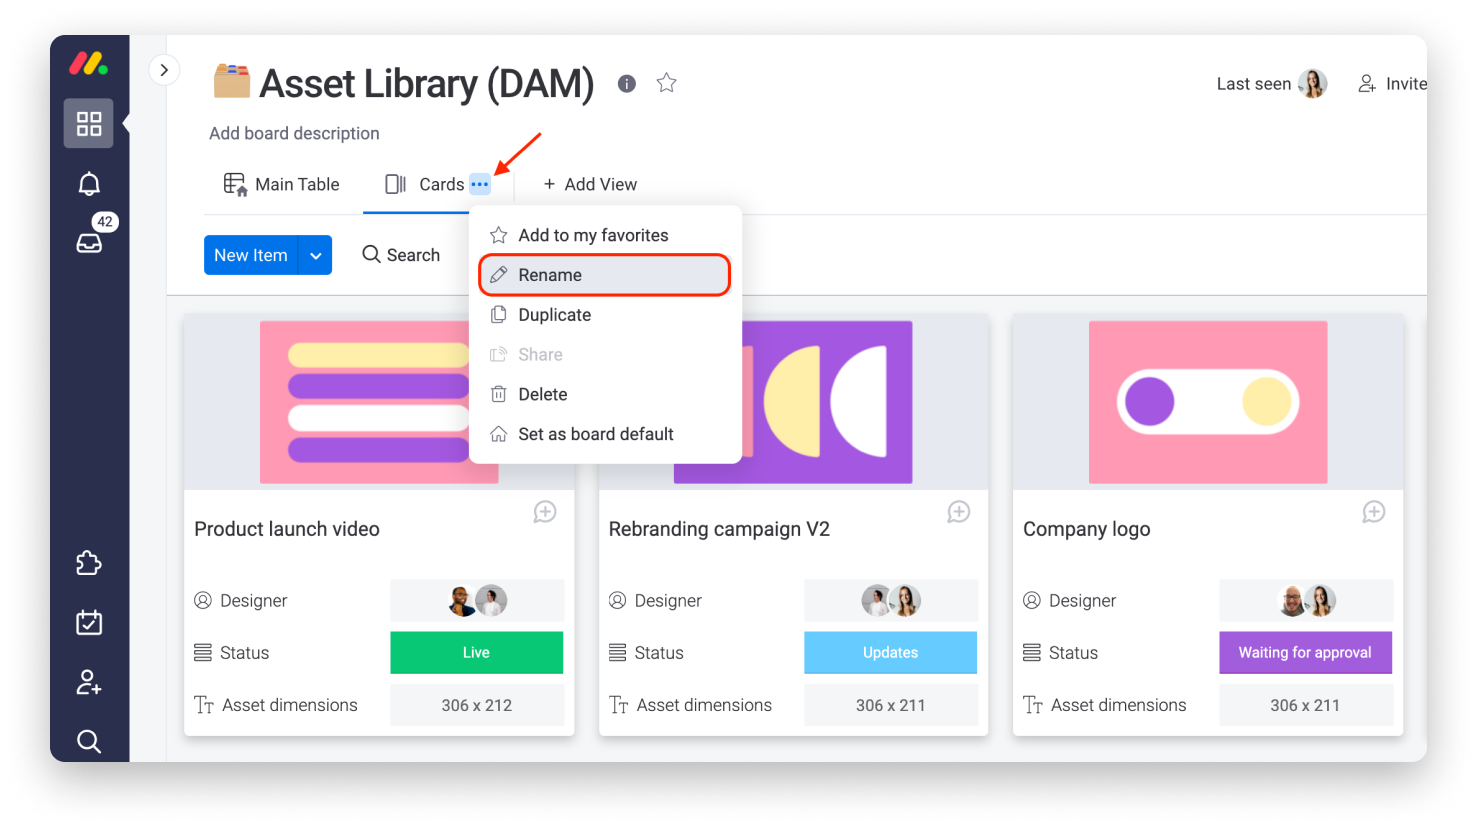Click the board info icon
1477x827 pixels.
click(627, 84)
